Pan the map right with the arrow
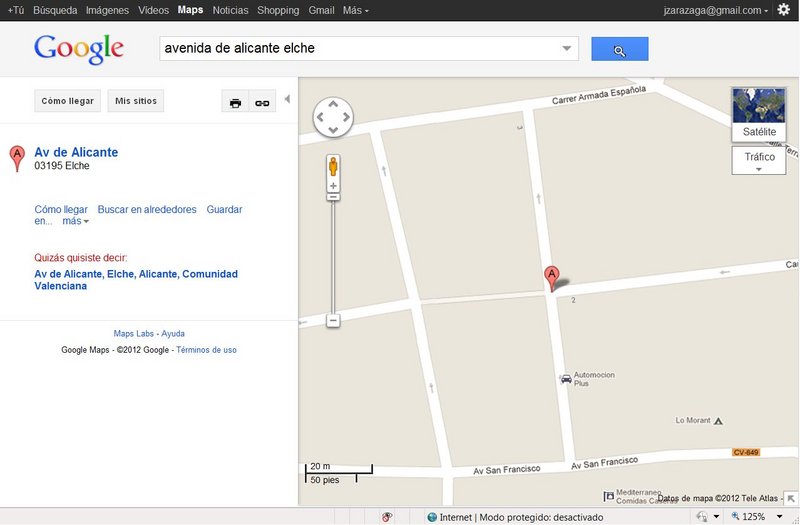The width and height of the screenshot is (800, 525). point(346,117)
